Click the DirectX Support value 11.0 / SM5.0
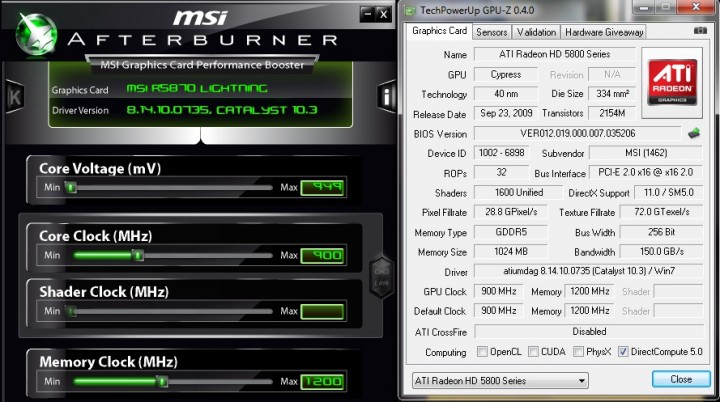720x402 pixels. (668, 193)
